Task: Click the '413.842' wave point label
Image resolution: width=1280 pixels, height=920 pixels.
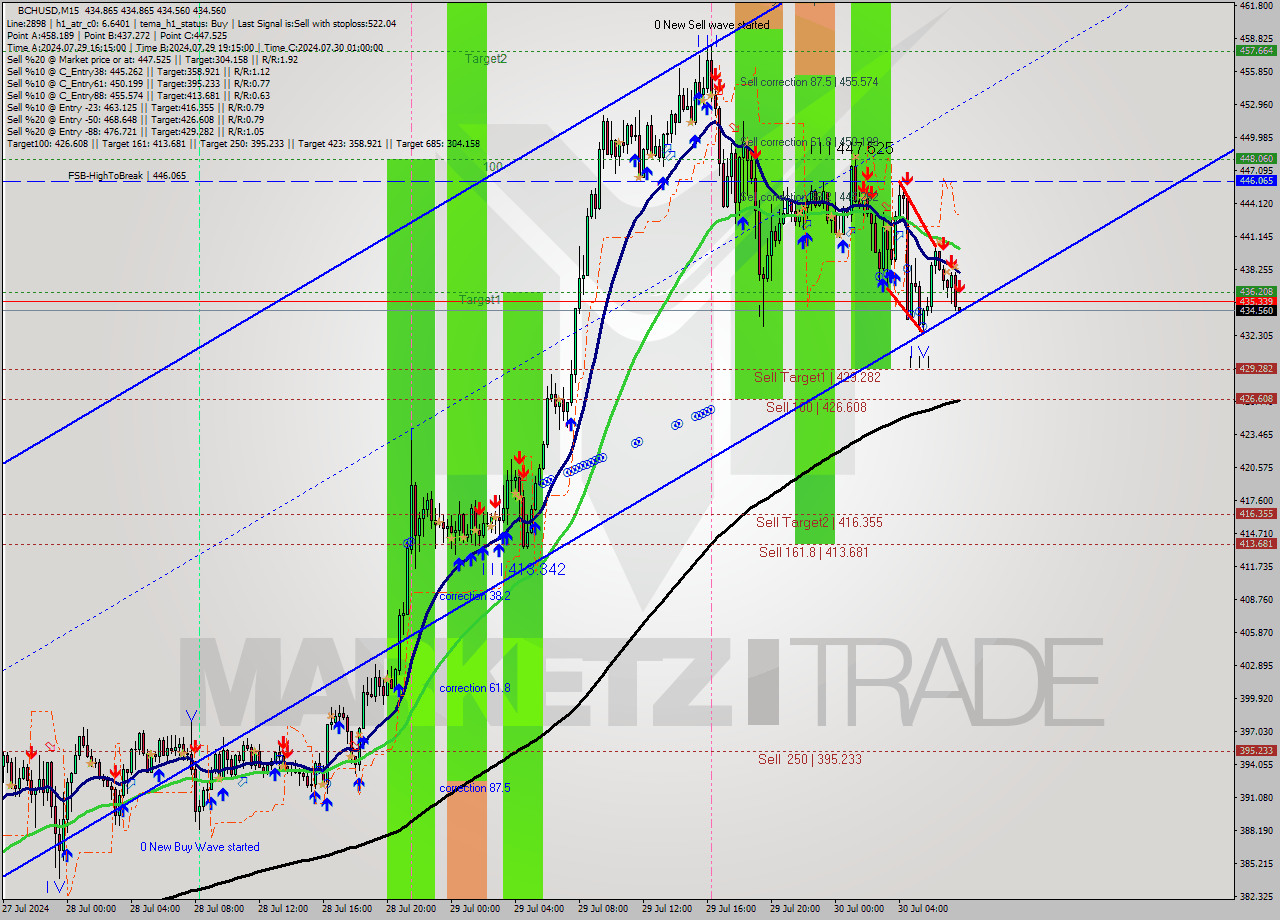Action: click(537, 569)
